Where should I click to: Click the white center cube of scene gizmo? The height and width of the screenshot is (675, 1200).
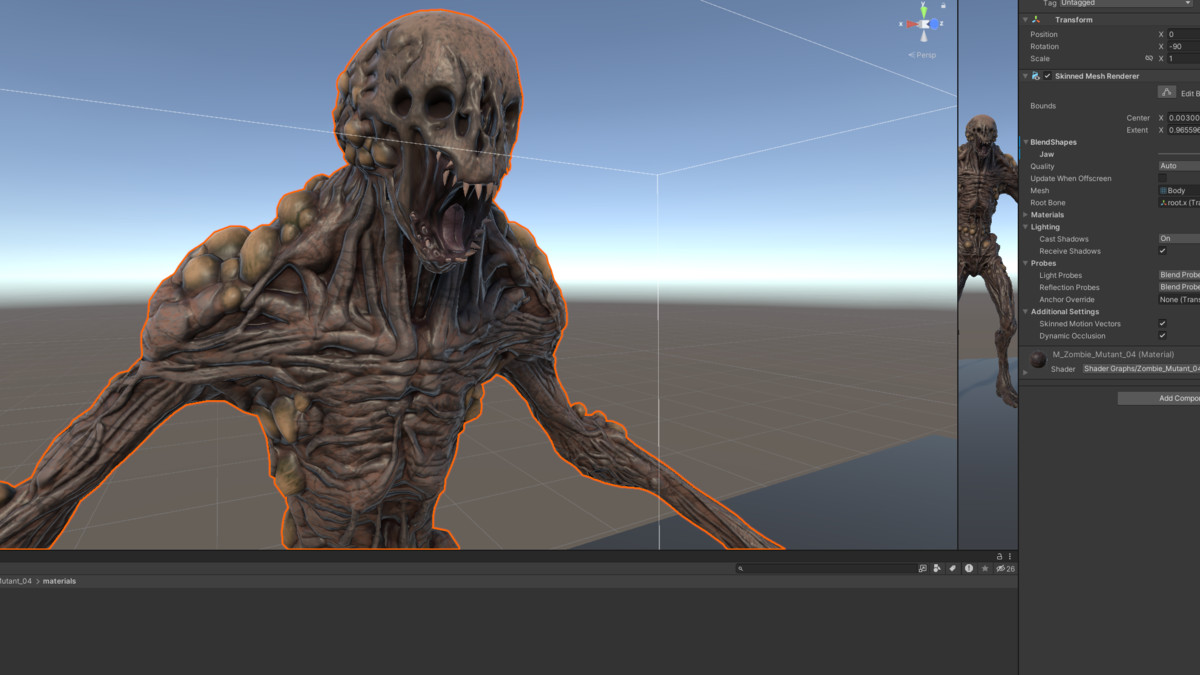point(925,24)
